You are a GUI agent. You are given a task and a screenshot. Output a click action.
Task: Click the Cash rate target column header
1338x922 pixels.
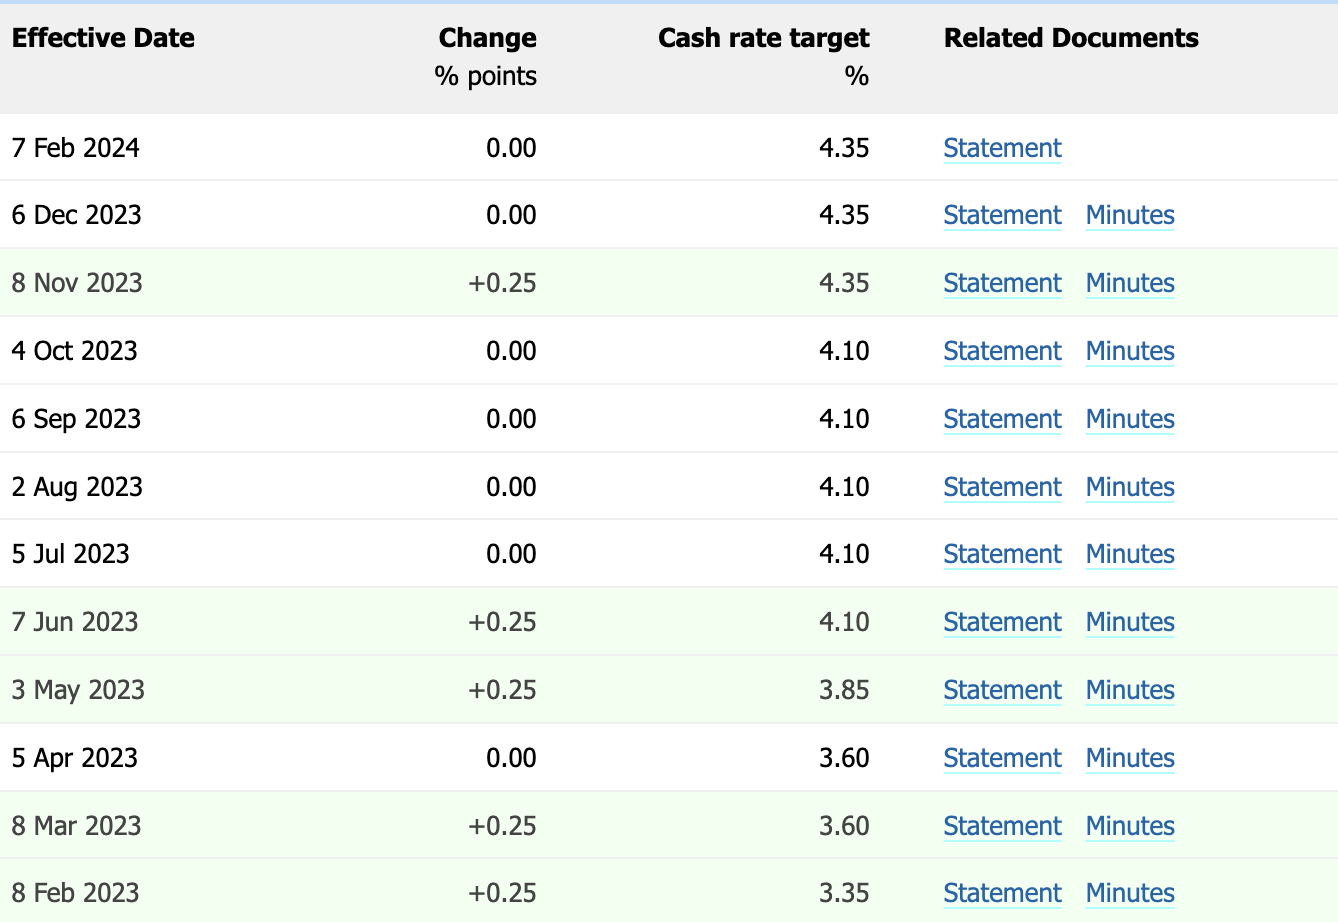point(764,38)
